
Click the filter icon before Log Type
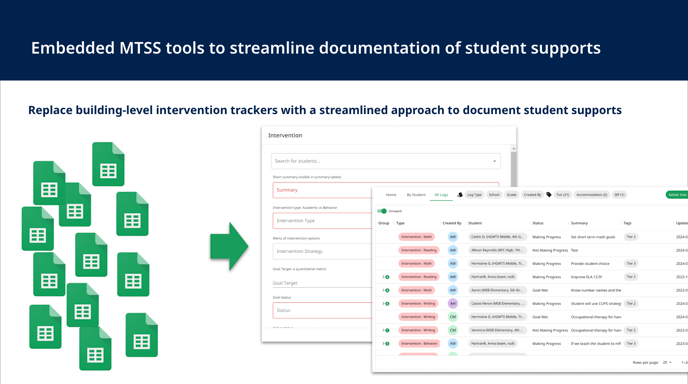(x=460, y=195)
